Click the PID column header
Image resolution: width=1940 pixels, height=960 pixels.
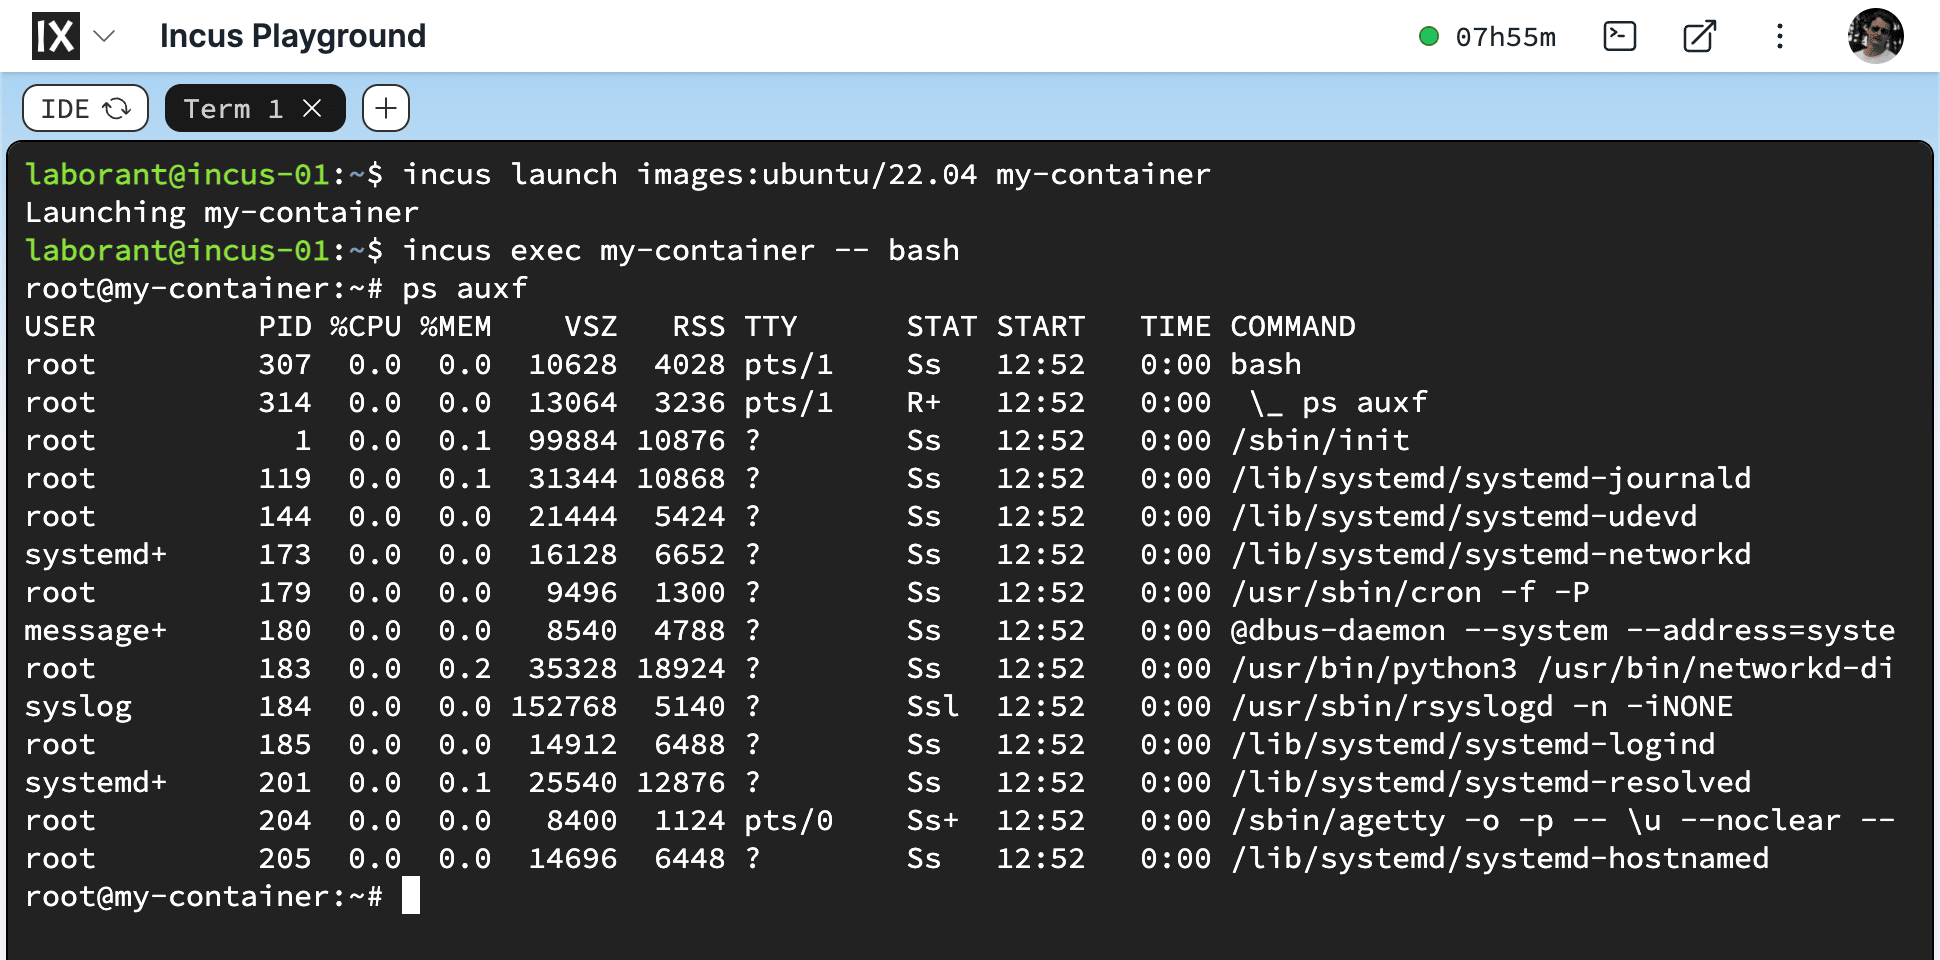point(285,326)
